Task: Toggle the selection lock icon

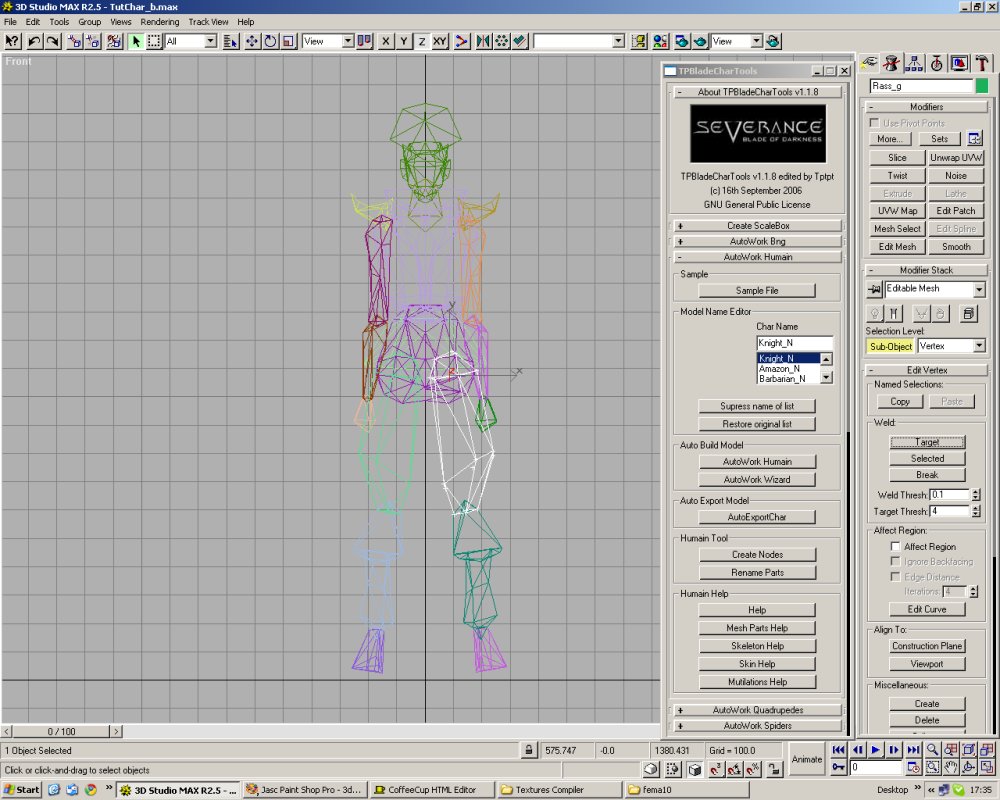Action: pos(528,750)
